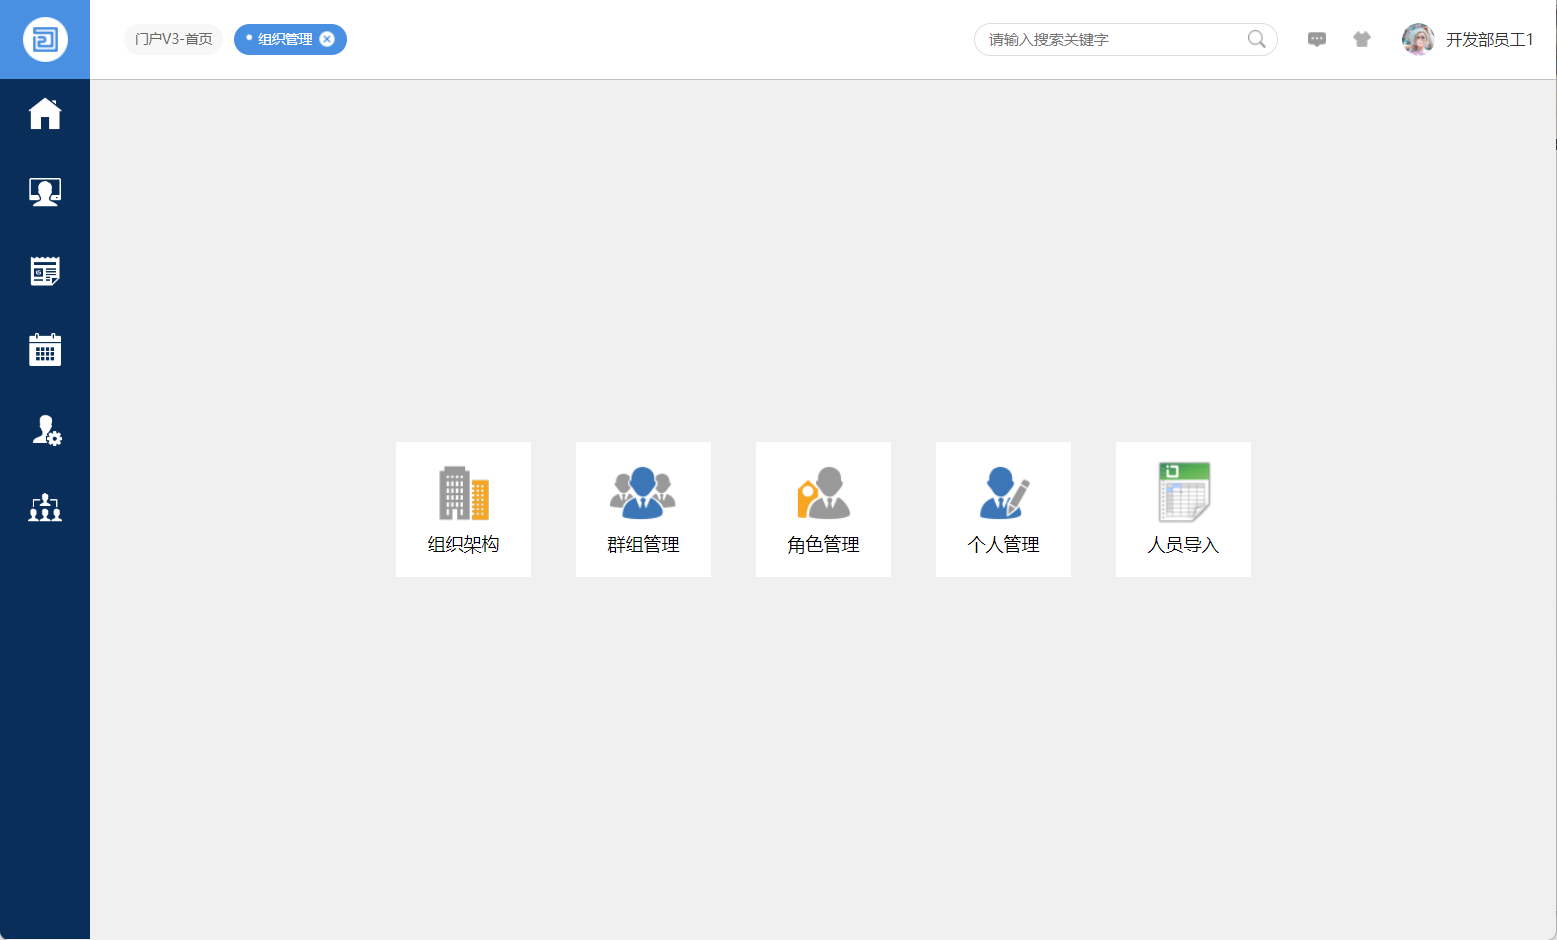Select the 组织管理 tab

[284, 39]
